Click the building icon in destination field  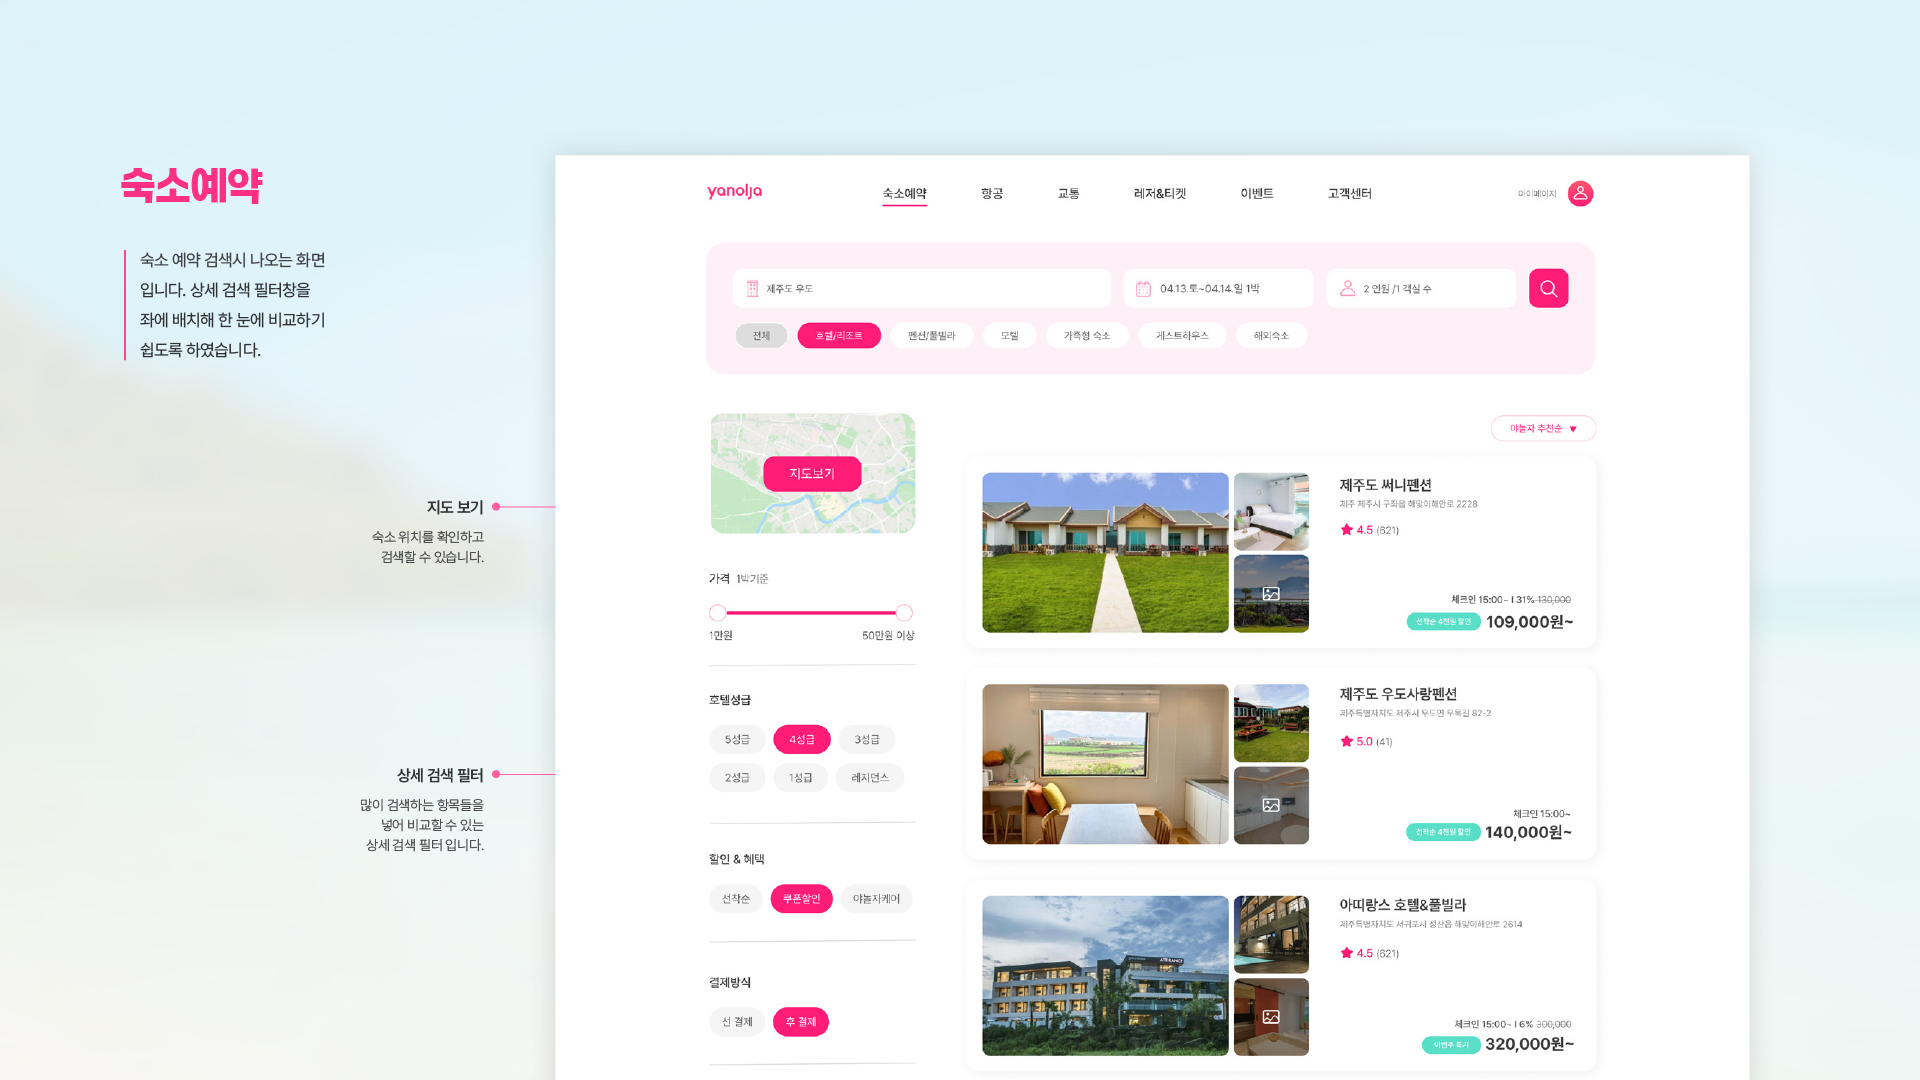pyautogui.click(x=752, y=288)
